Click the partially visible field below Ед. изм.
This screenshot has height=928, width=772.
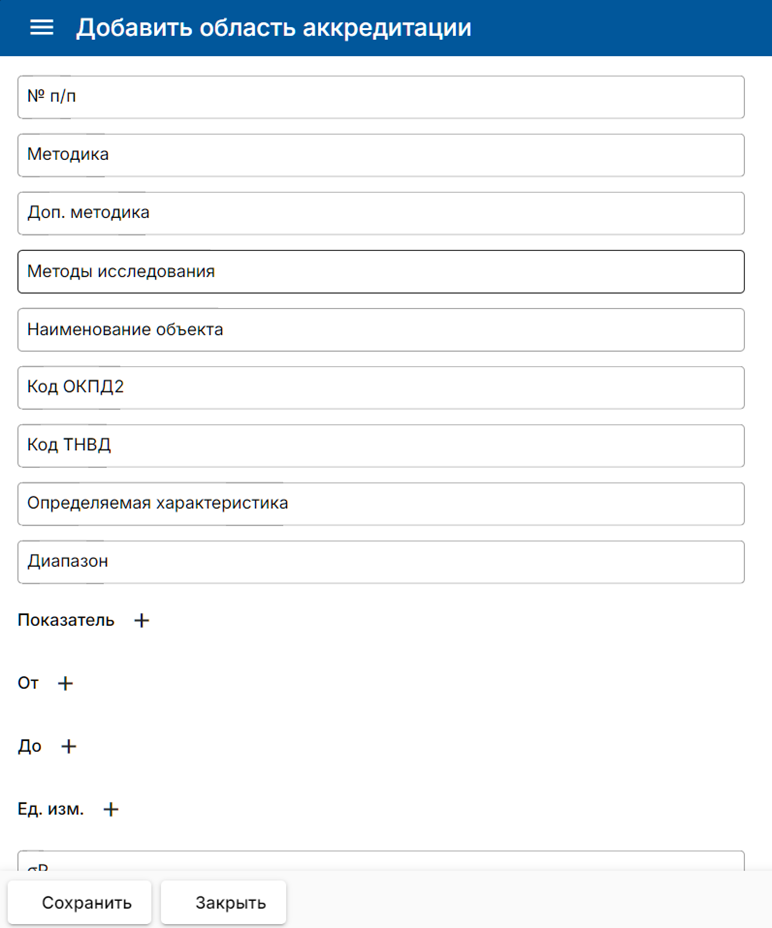tap(380, 861)
